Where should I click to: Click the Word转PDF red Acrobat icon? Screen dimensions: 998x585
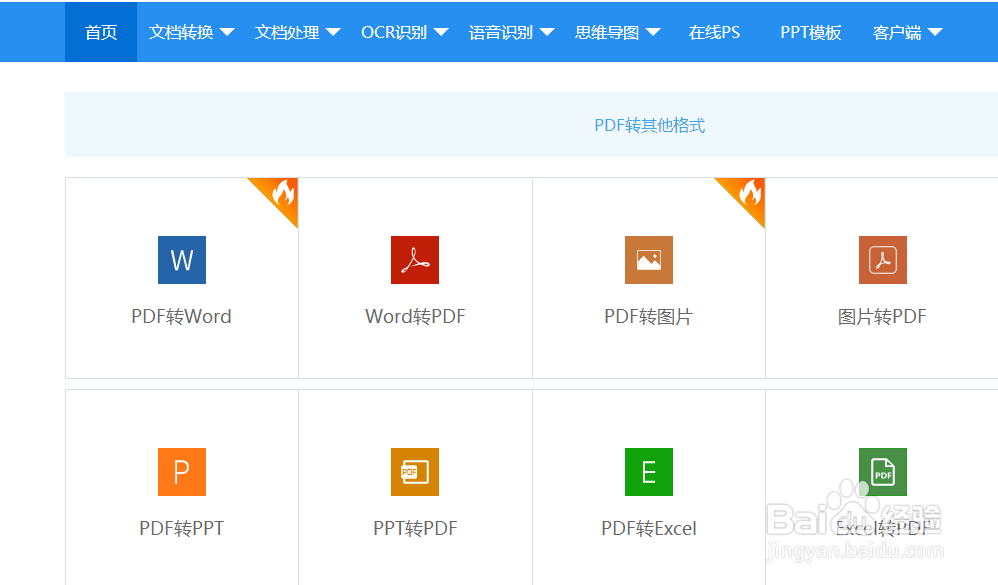[x=415, y=260]
